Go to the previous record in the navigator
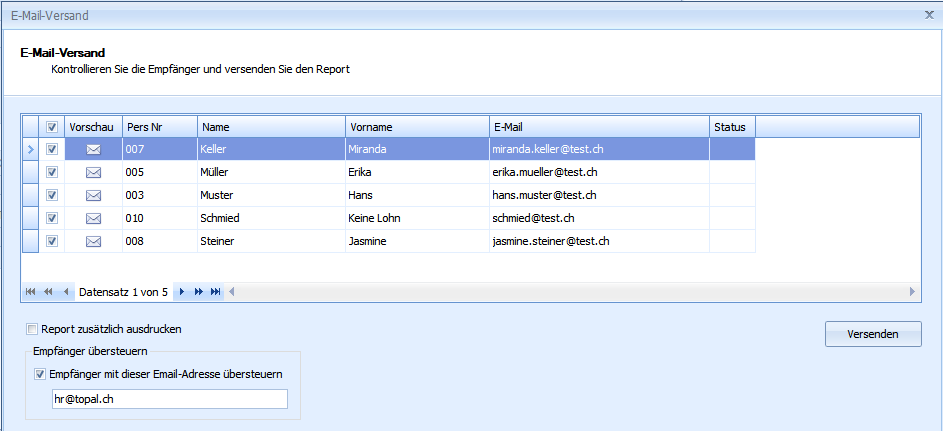This screenshot has width=943, height=431. pyautogui.click(x=65, y=292)
